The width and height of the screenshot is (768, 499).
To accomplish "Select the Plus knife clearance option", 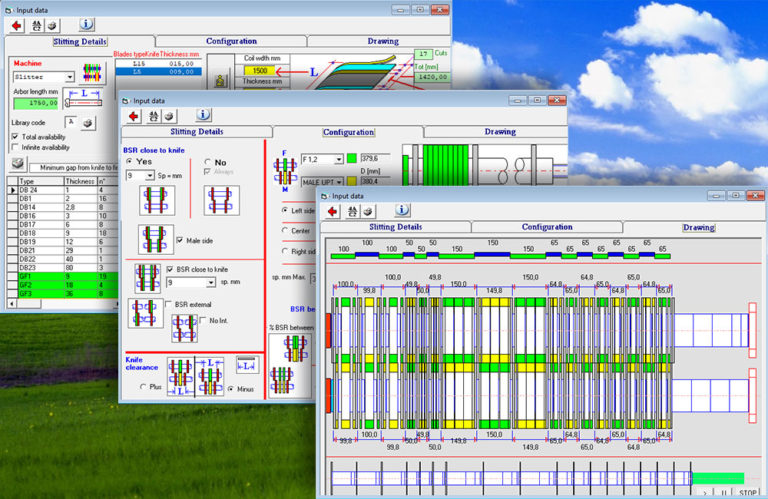I will point(143,386).
